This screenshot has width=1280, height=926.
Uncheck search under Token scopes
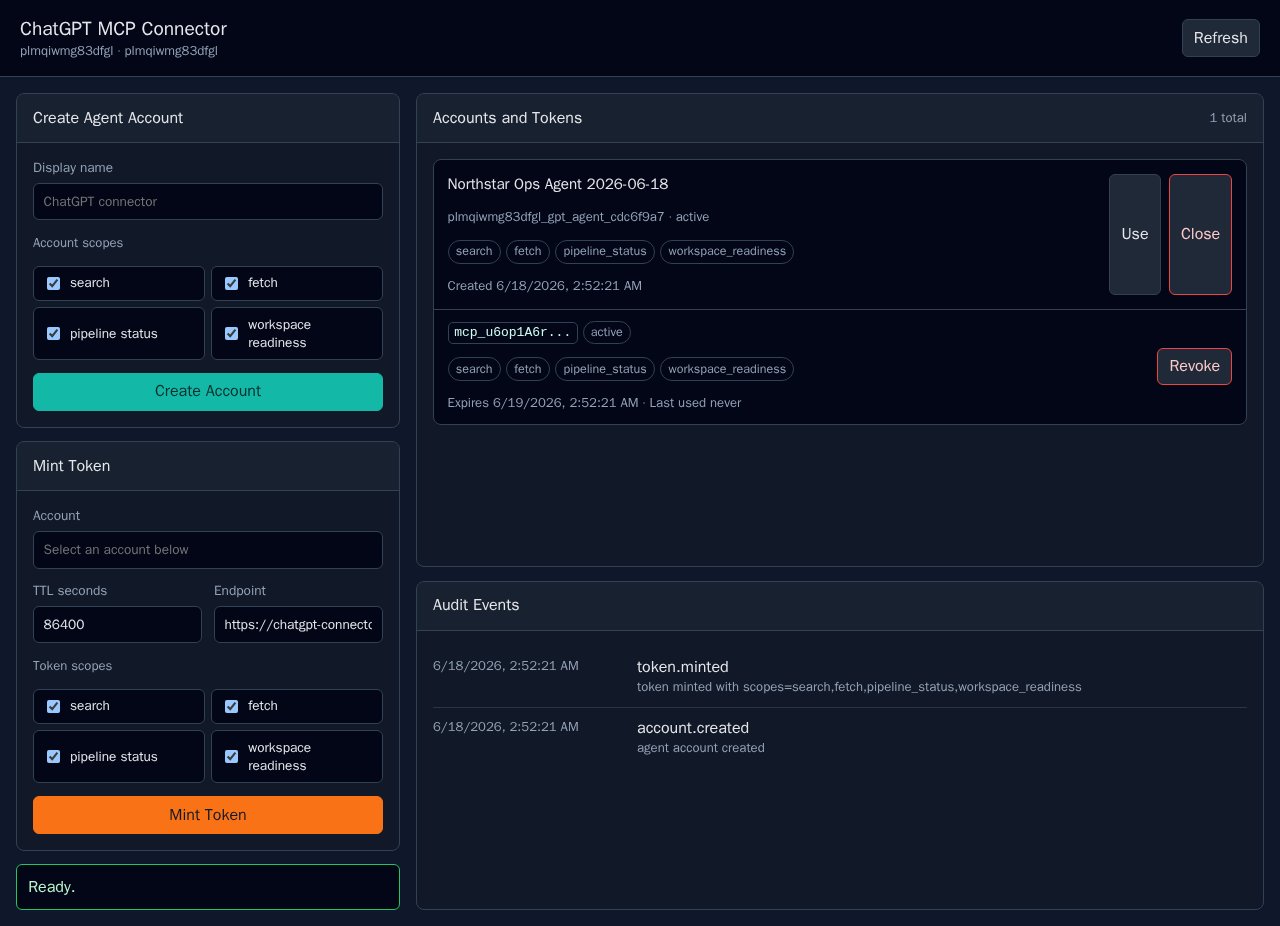tap(54, 706)
